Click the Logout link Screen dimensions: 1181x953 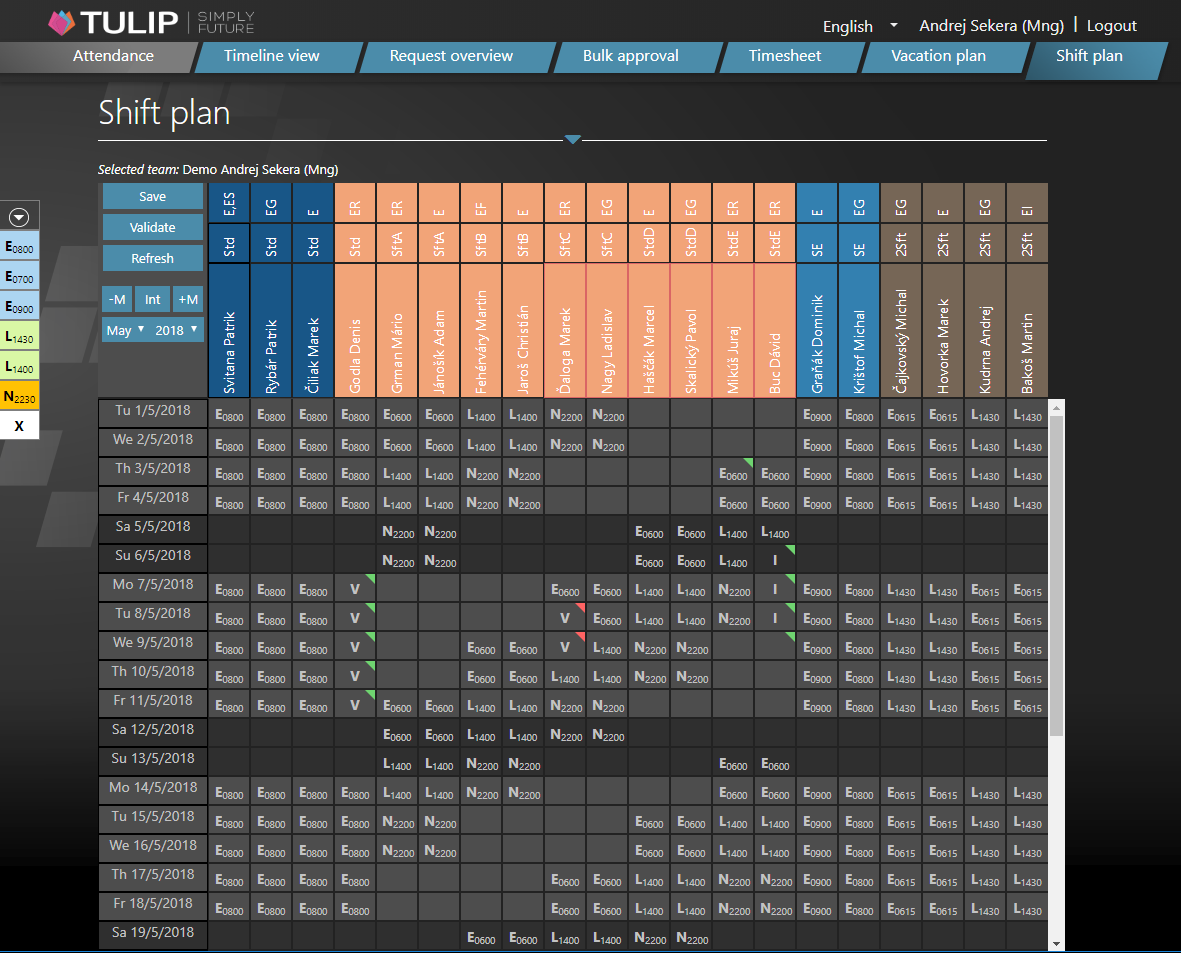1111,26
